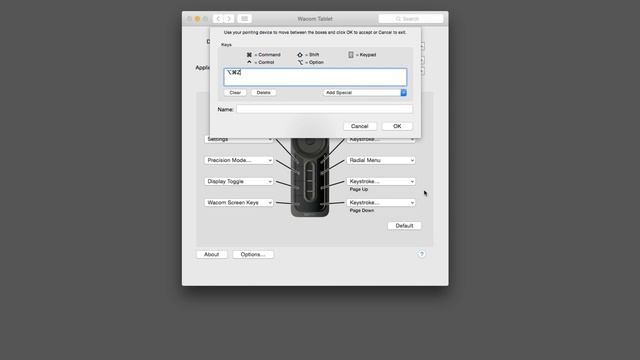Click the Search field in Wacom Tablet window

411,19
